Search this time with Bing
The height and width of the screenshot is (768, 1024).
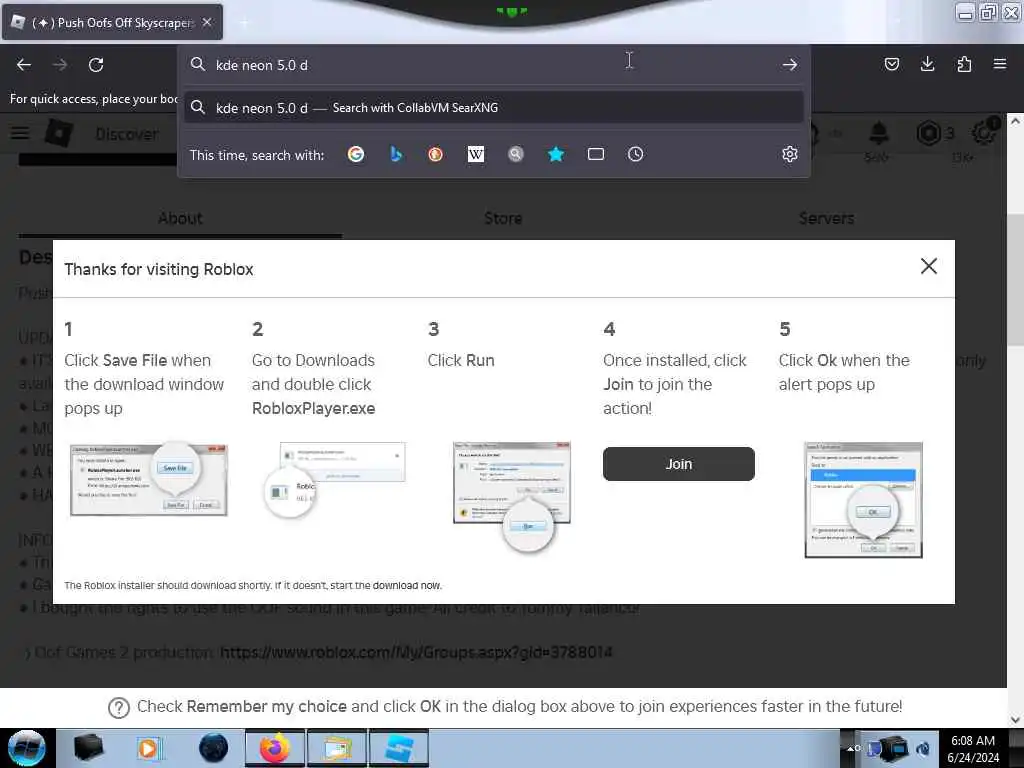click(396, 154)
